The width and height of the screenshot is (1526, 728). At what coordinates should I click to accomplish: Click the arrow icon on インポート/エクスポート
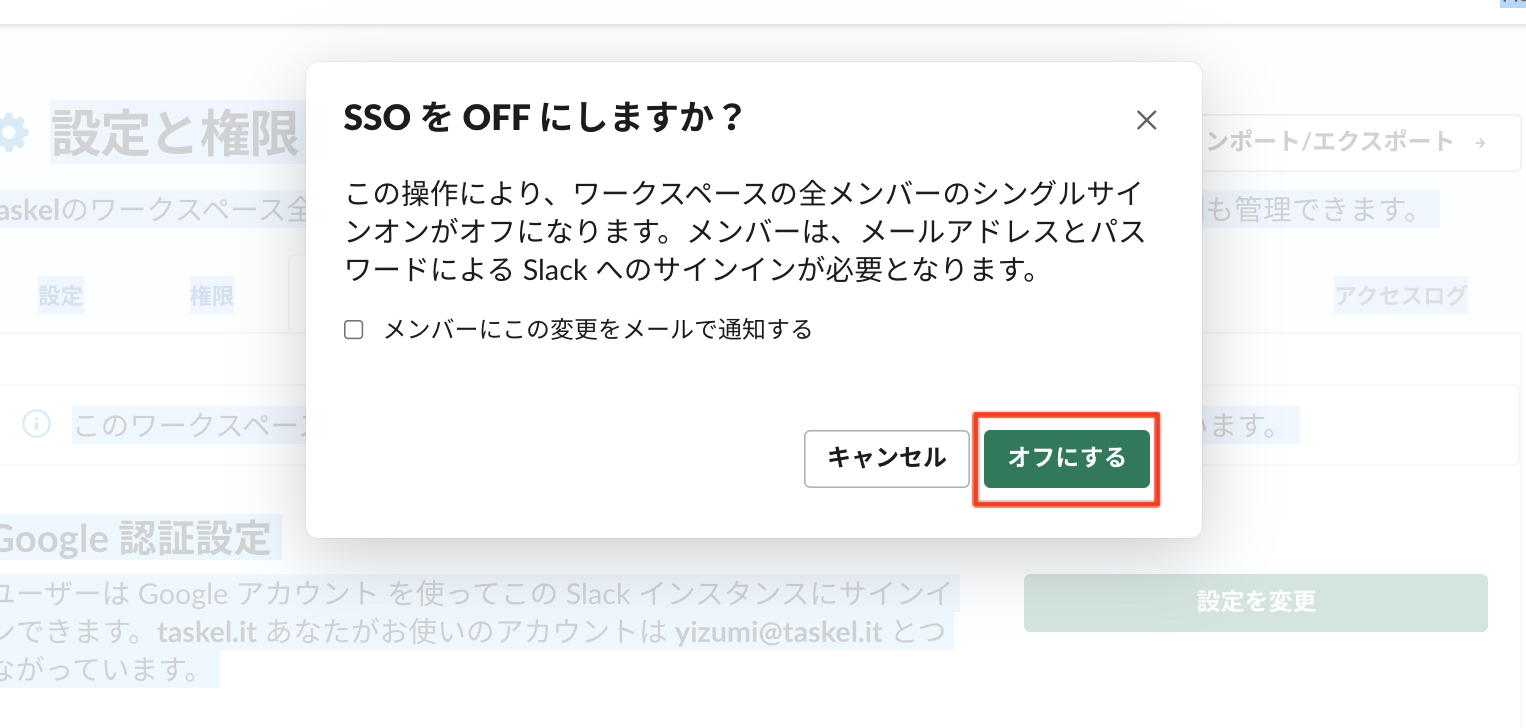(x=1480, y=142)
